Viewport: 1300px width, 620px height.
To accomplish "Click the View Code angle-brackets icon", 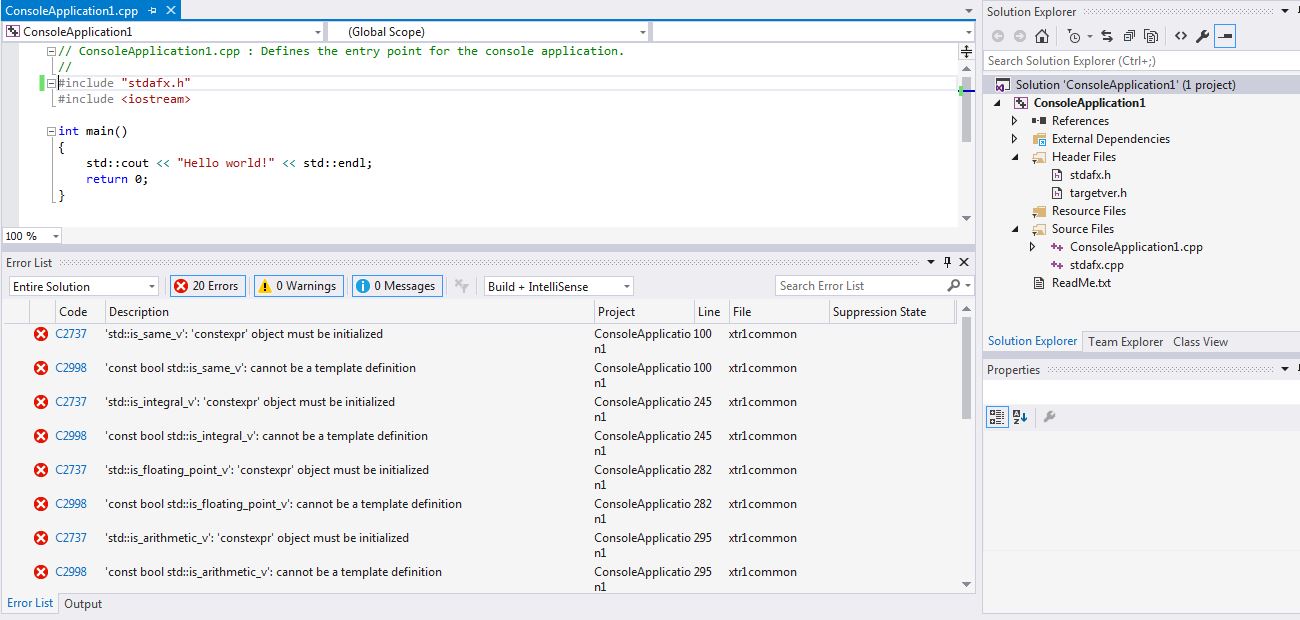I will tap(1180, 36).
